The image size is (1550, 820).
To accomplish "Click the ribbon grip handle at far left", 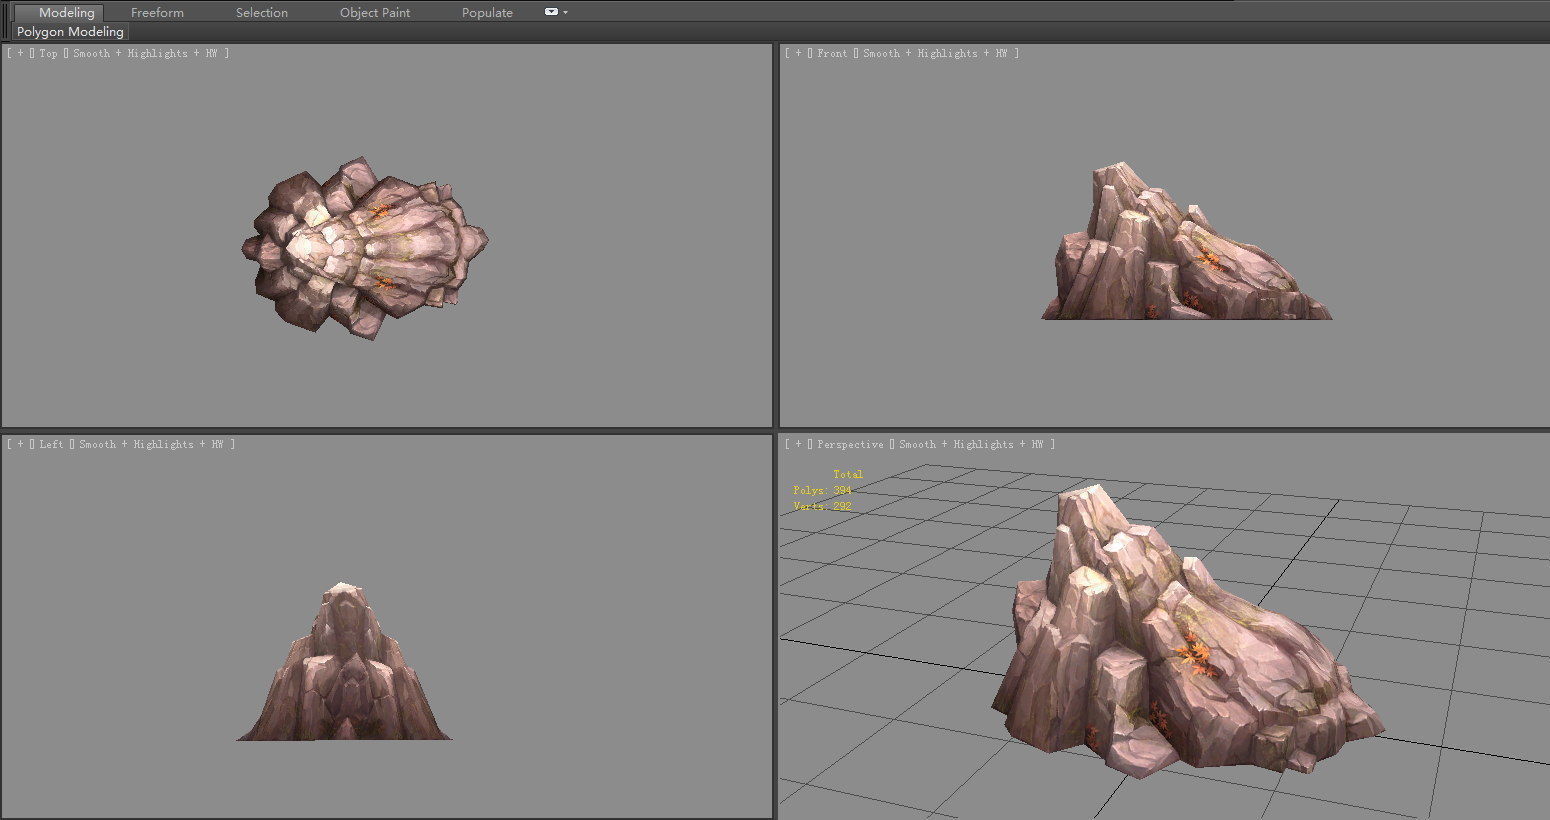I will point(5,20).
